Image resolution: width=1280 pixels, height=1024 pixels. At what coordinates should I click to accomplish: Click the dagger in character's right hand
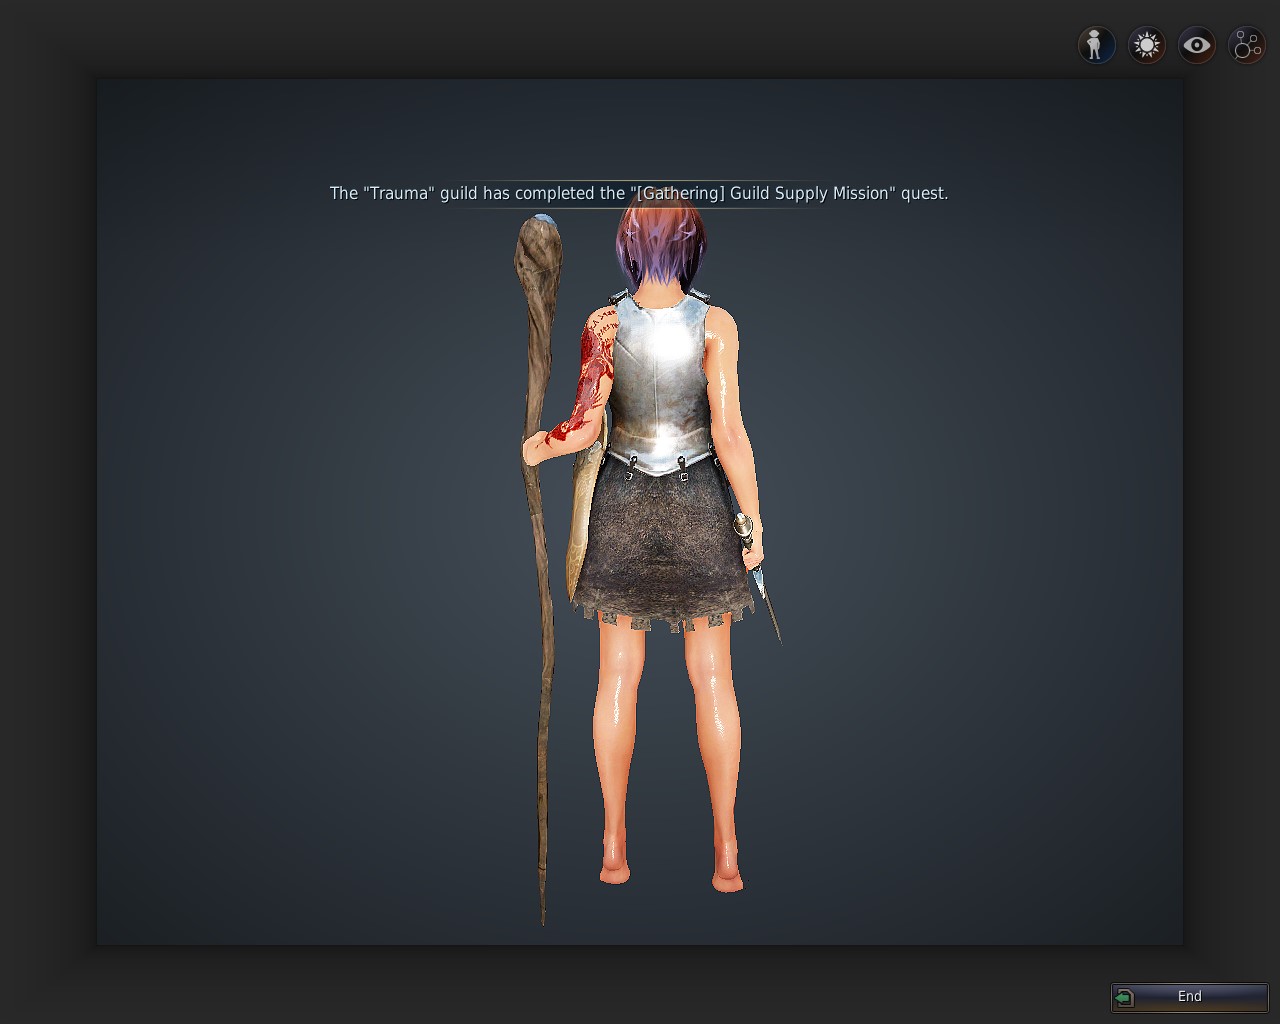[x=762, y=580]
